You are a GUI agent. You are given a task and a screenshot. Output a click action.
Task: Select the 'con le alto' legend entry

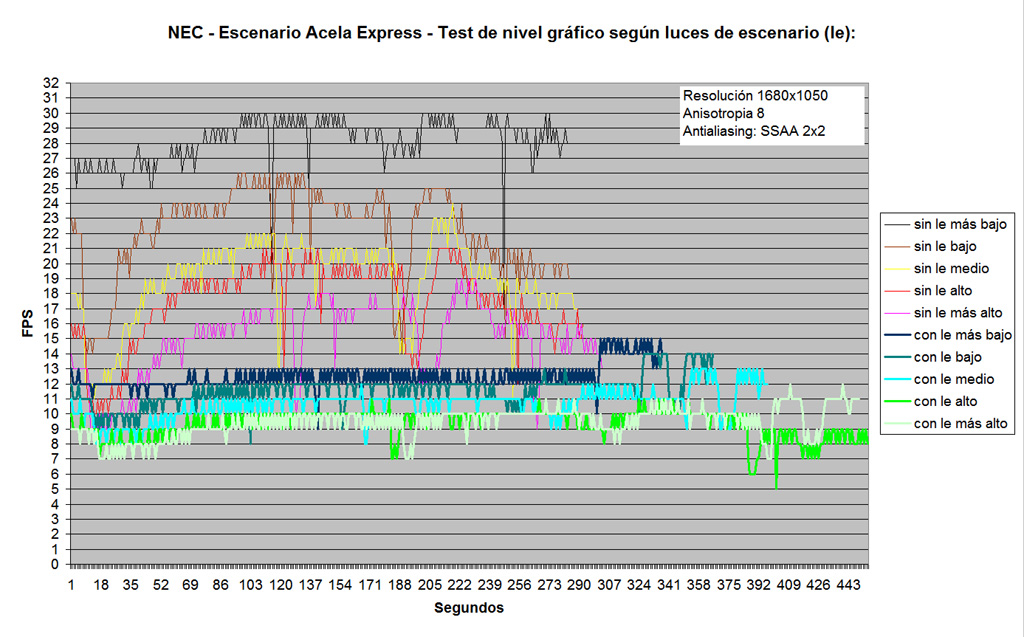pyautogui.click(x=945, y=402)
